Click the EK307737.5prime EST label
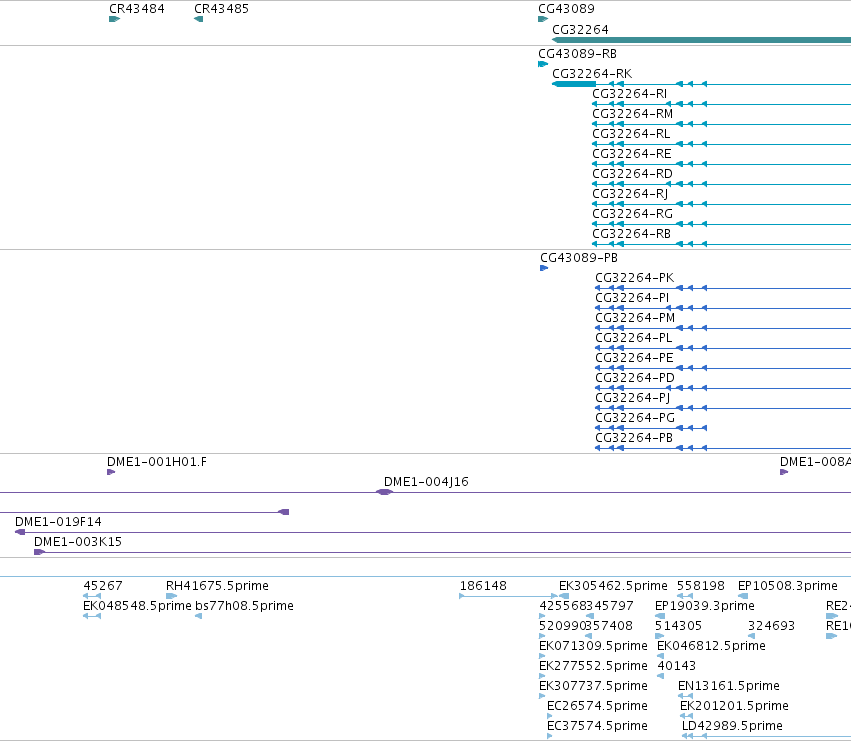 point(593,686)
